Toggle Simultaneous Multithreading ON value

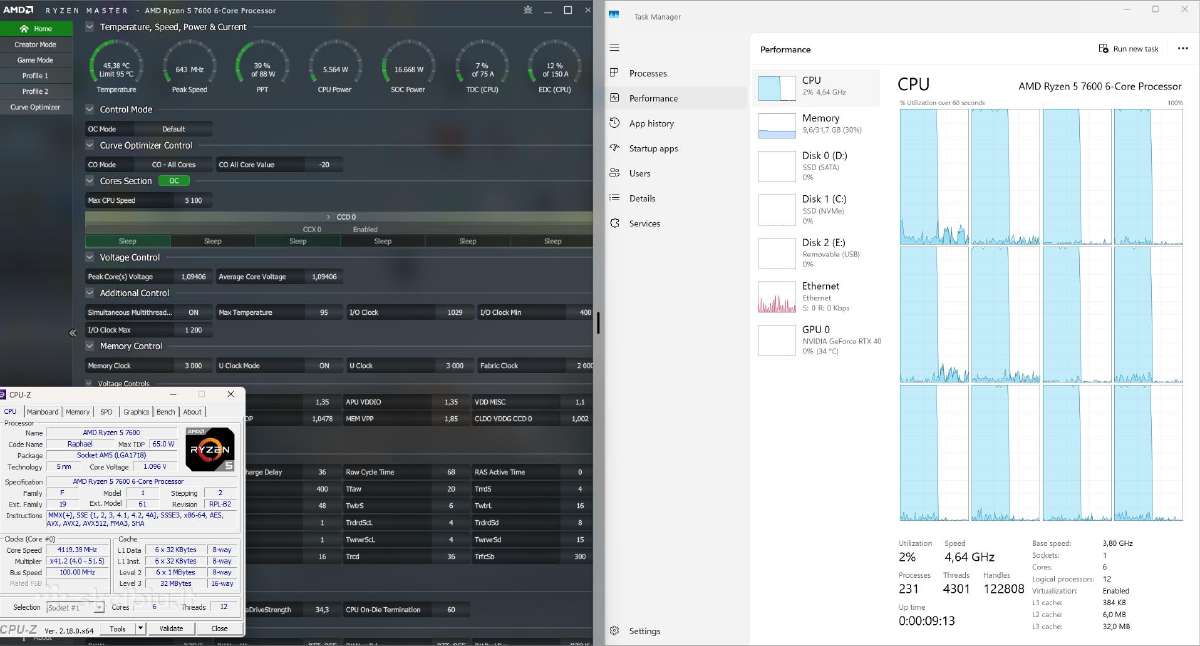[193, 312]
